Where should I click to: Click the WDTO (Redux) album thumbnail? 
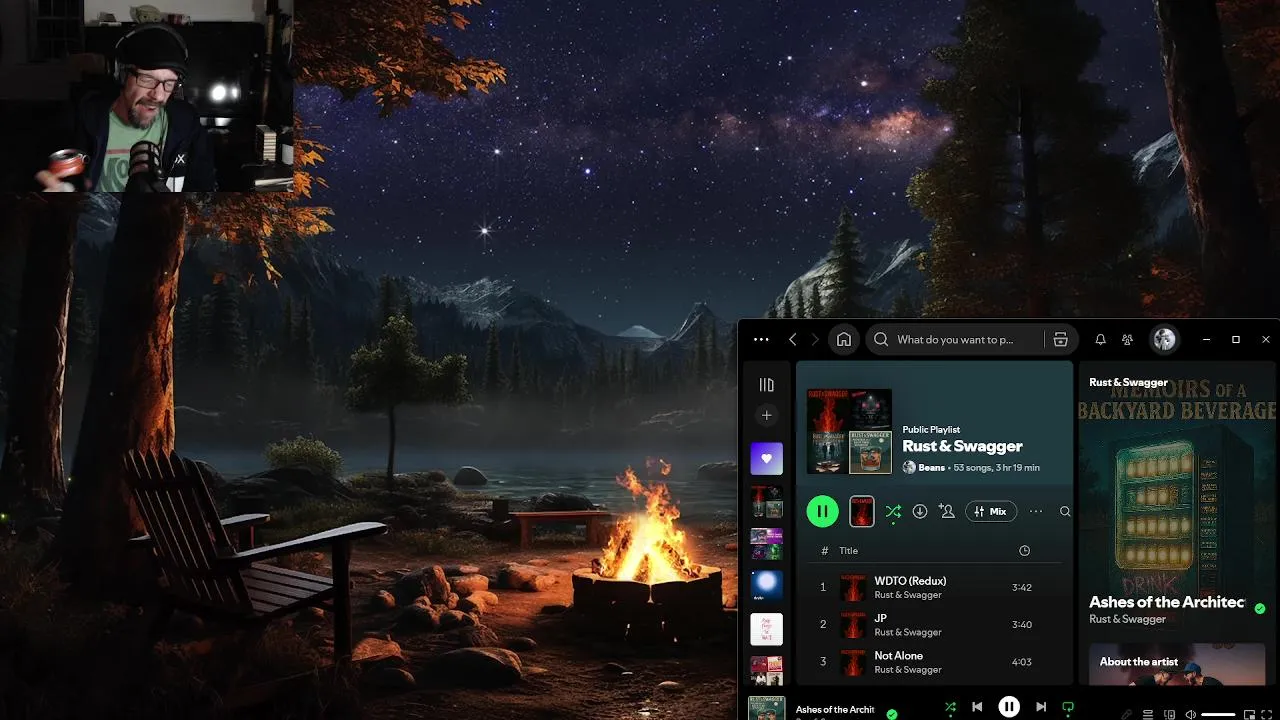point(853,587)
